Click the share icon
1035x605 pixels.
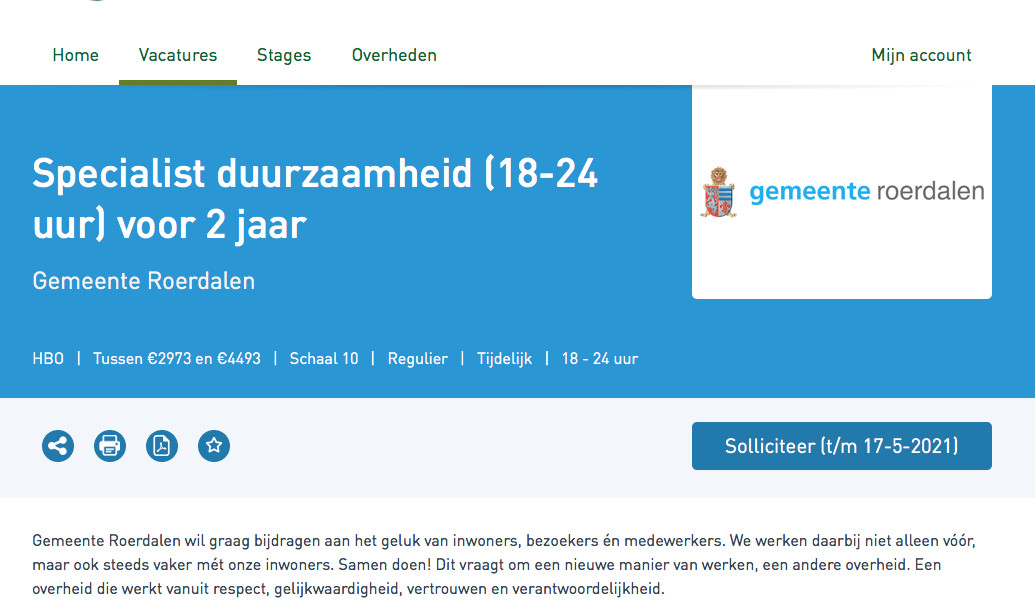click(x=58, y=446)
